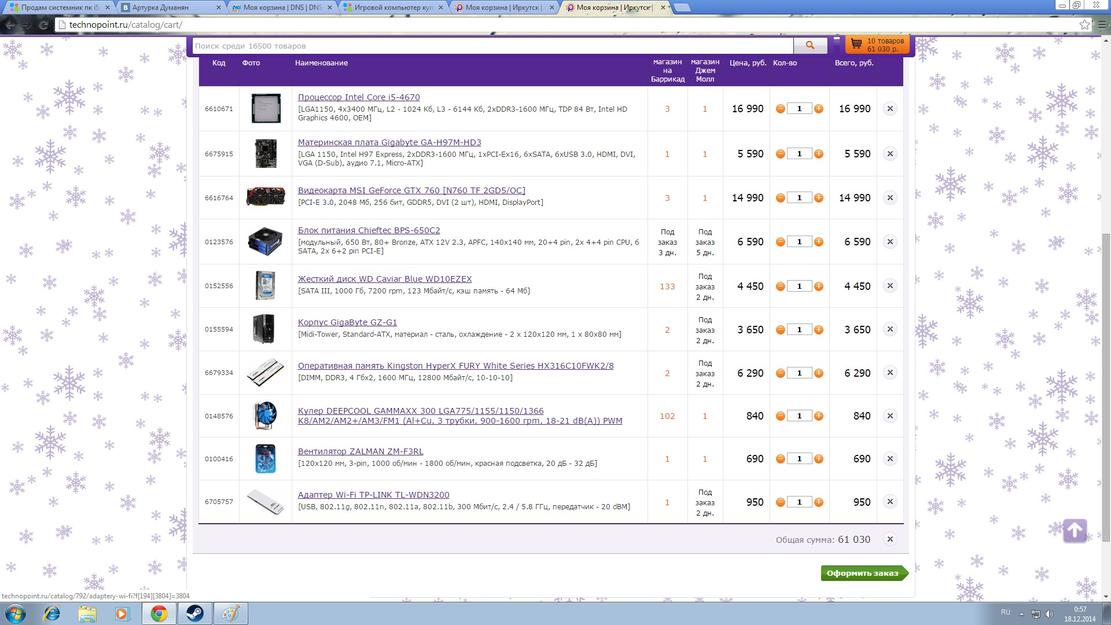The height and width of the screenshot is (625, 1111).
Task: Decrease quantity of Chieftec BPS-650C2 power supply
Action: tap(780, 242)
